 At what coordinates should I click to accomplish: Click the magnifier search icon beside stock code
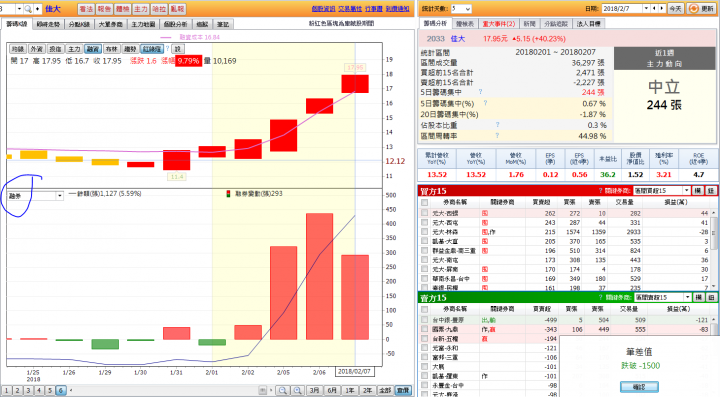pos(28,9)
